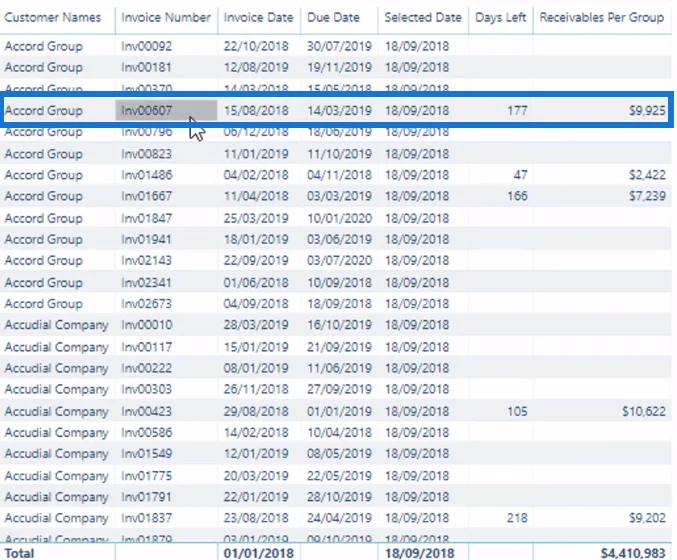Select invoice cell Inv01847
677x560 pixels.
[146, 218]
